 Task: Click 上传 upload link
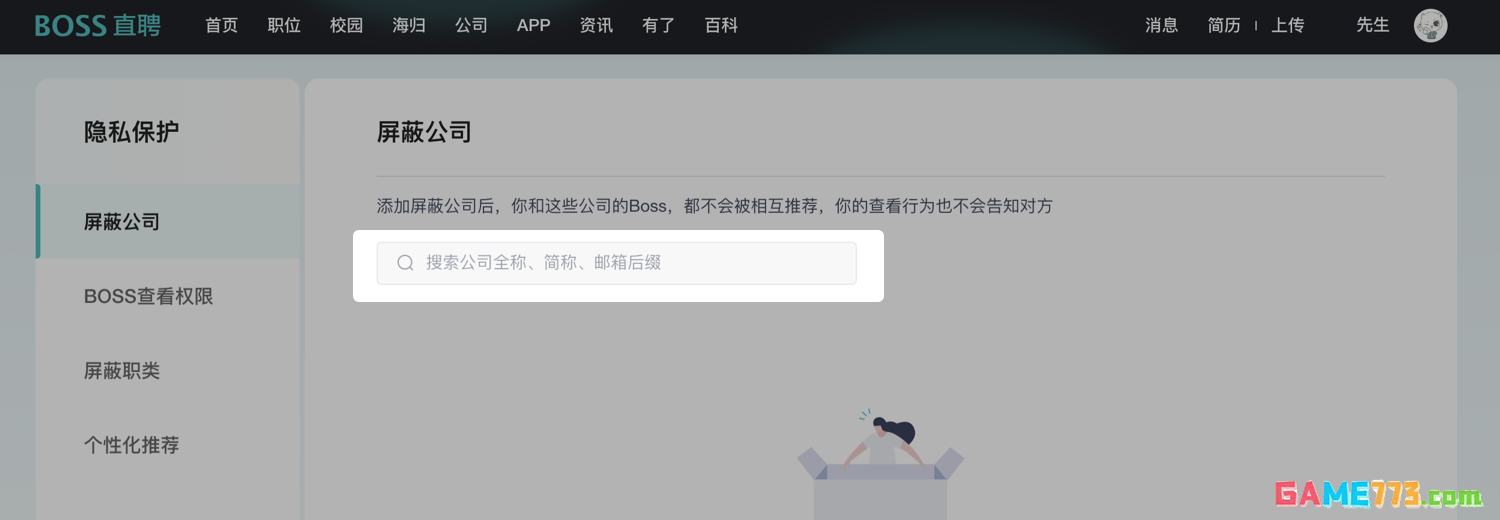click(x=1287, y=26)
